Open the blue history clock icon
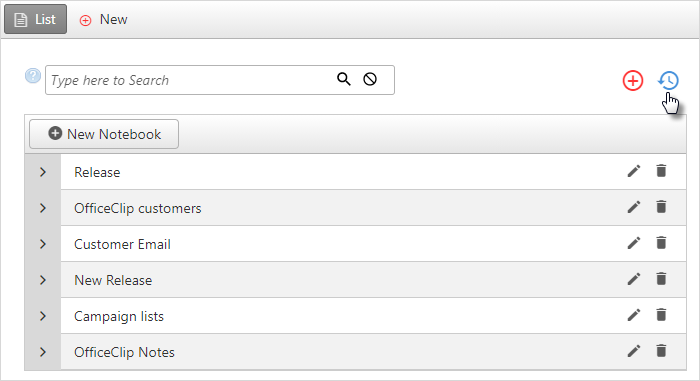 pyautogui.click(x=668, y=80)
